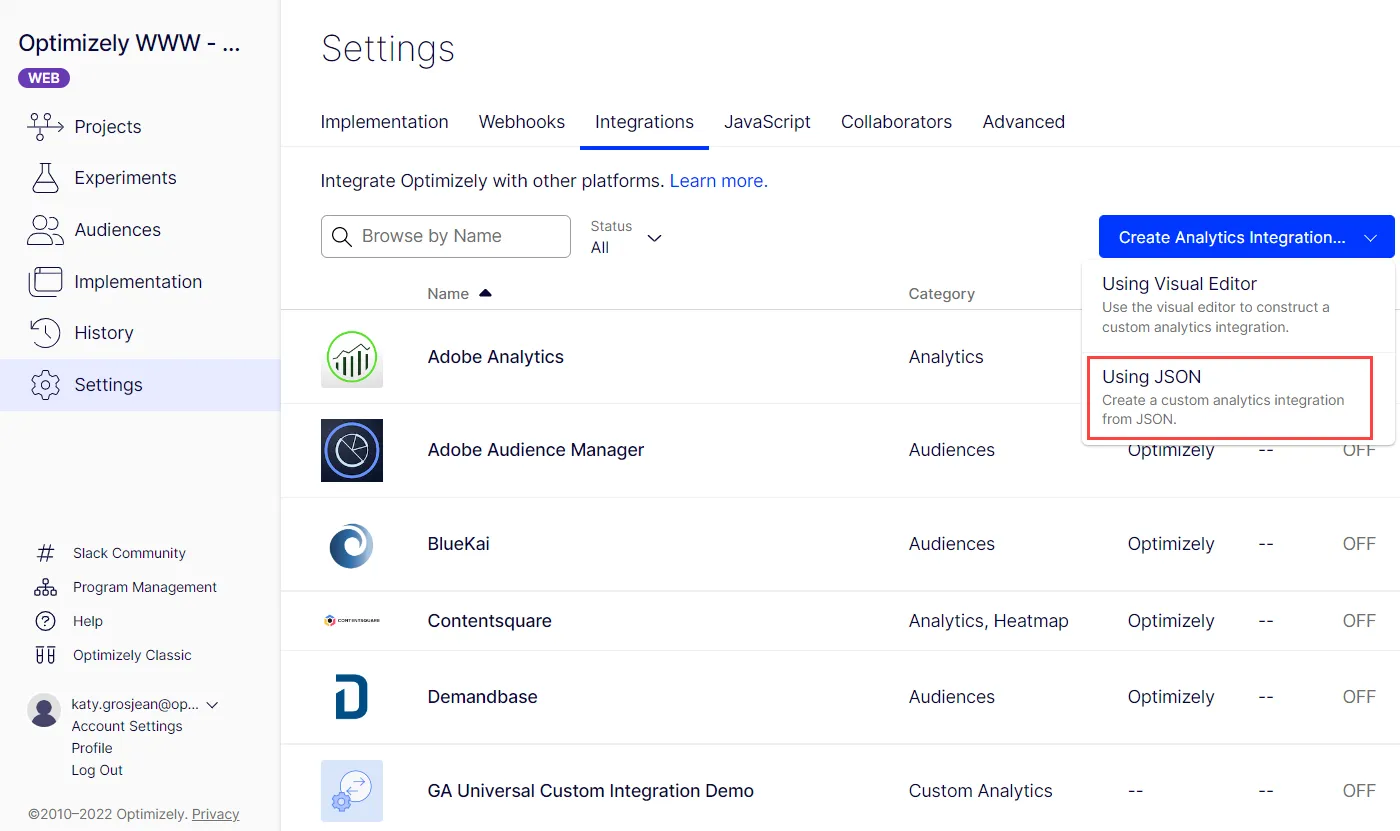Click the Experiments flask icon

[x=45, y=178]
